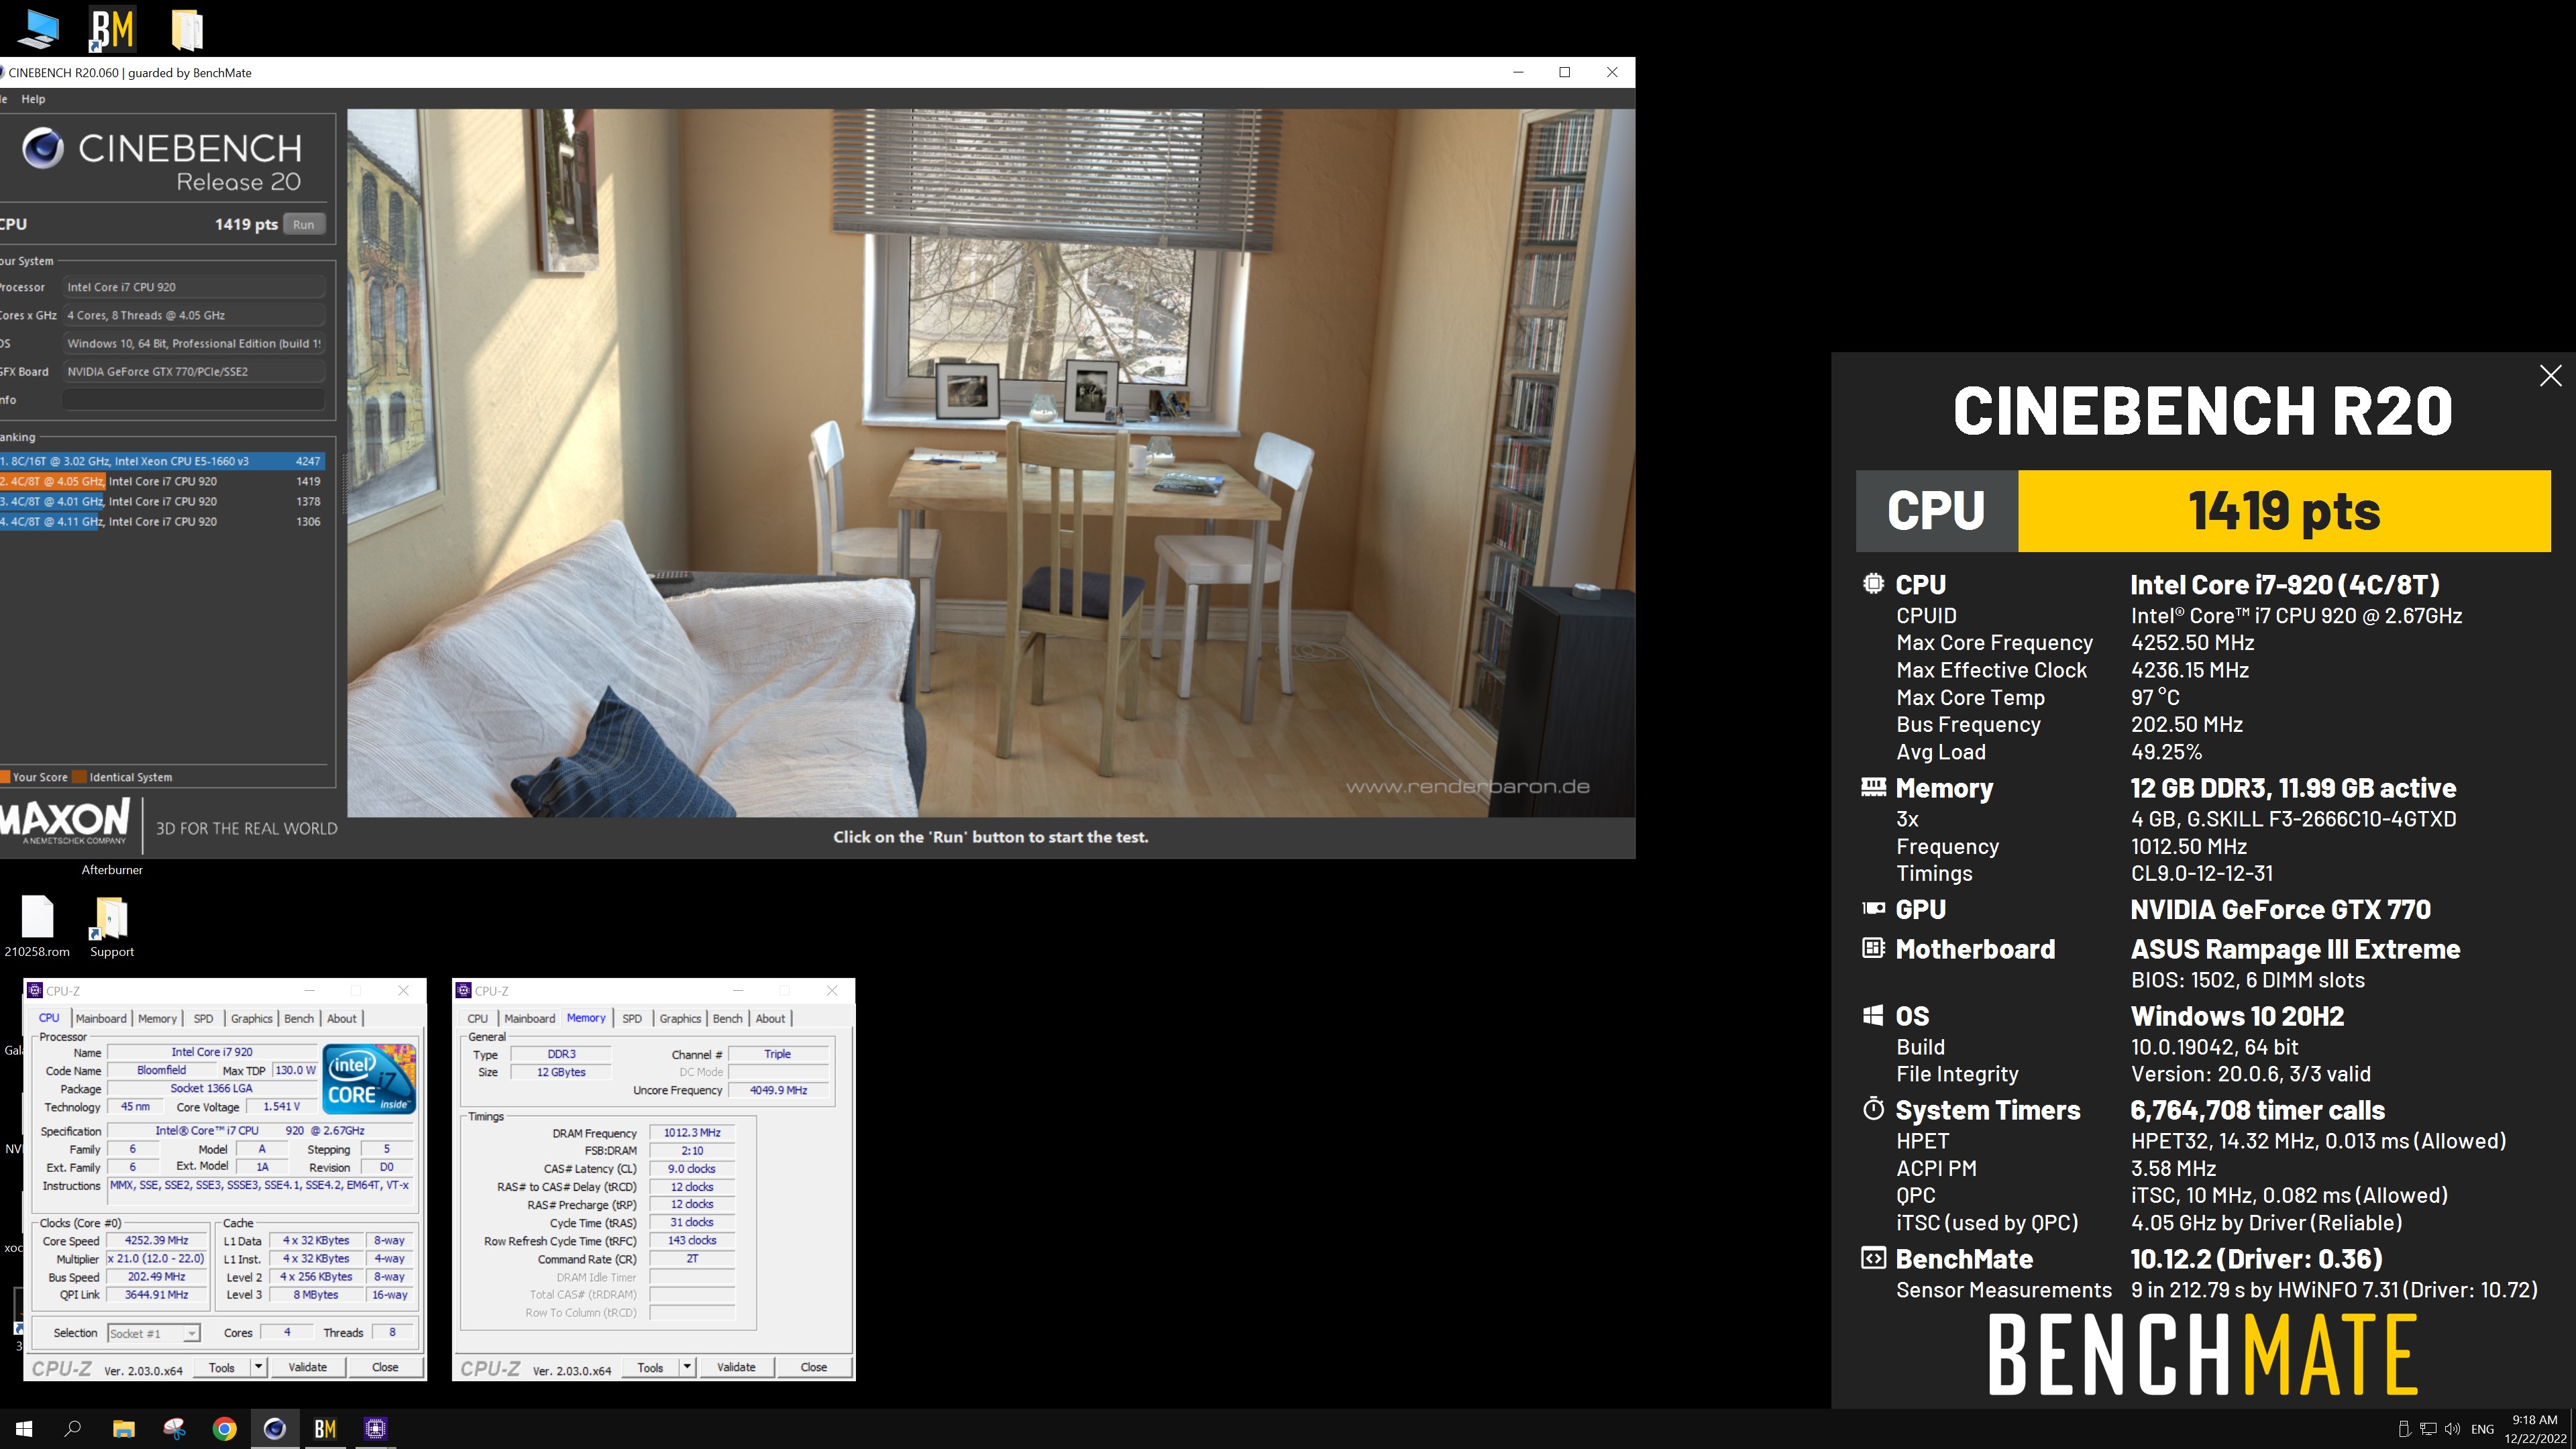
Task: Open Mainboard tab in Memory CPU-Z window
Action: tap(529, 1018)
